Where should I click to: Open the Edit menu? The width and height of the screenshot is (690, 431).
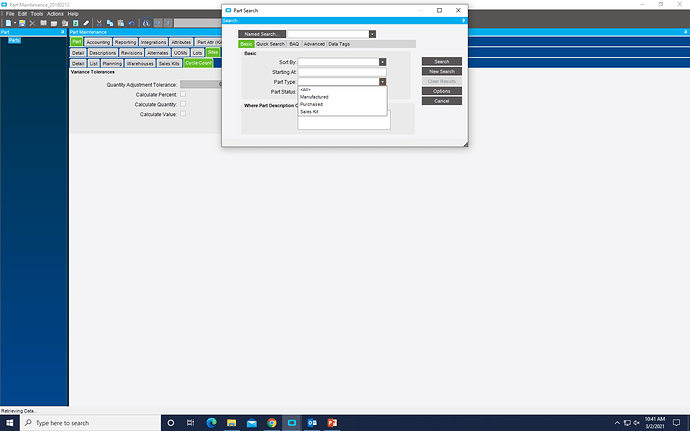[22, 14]
